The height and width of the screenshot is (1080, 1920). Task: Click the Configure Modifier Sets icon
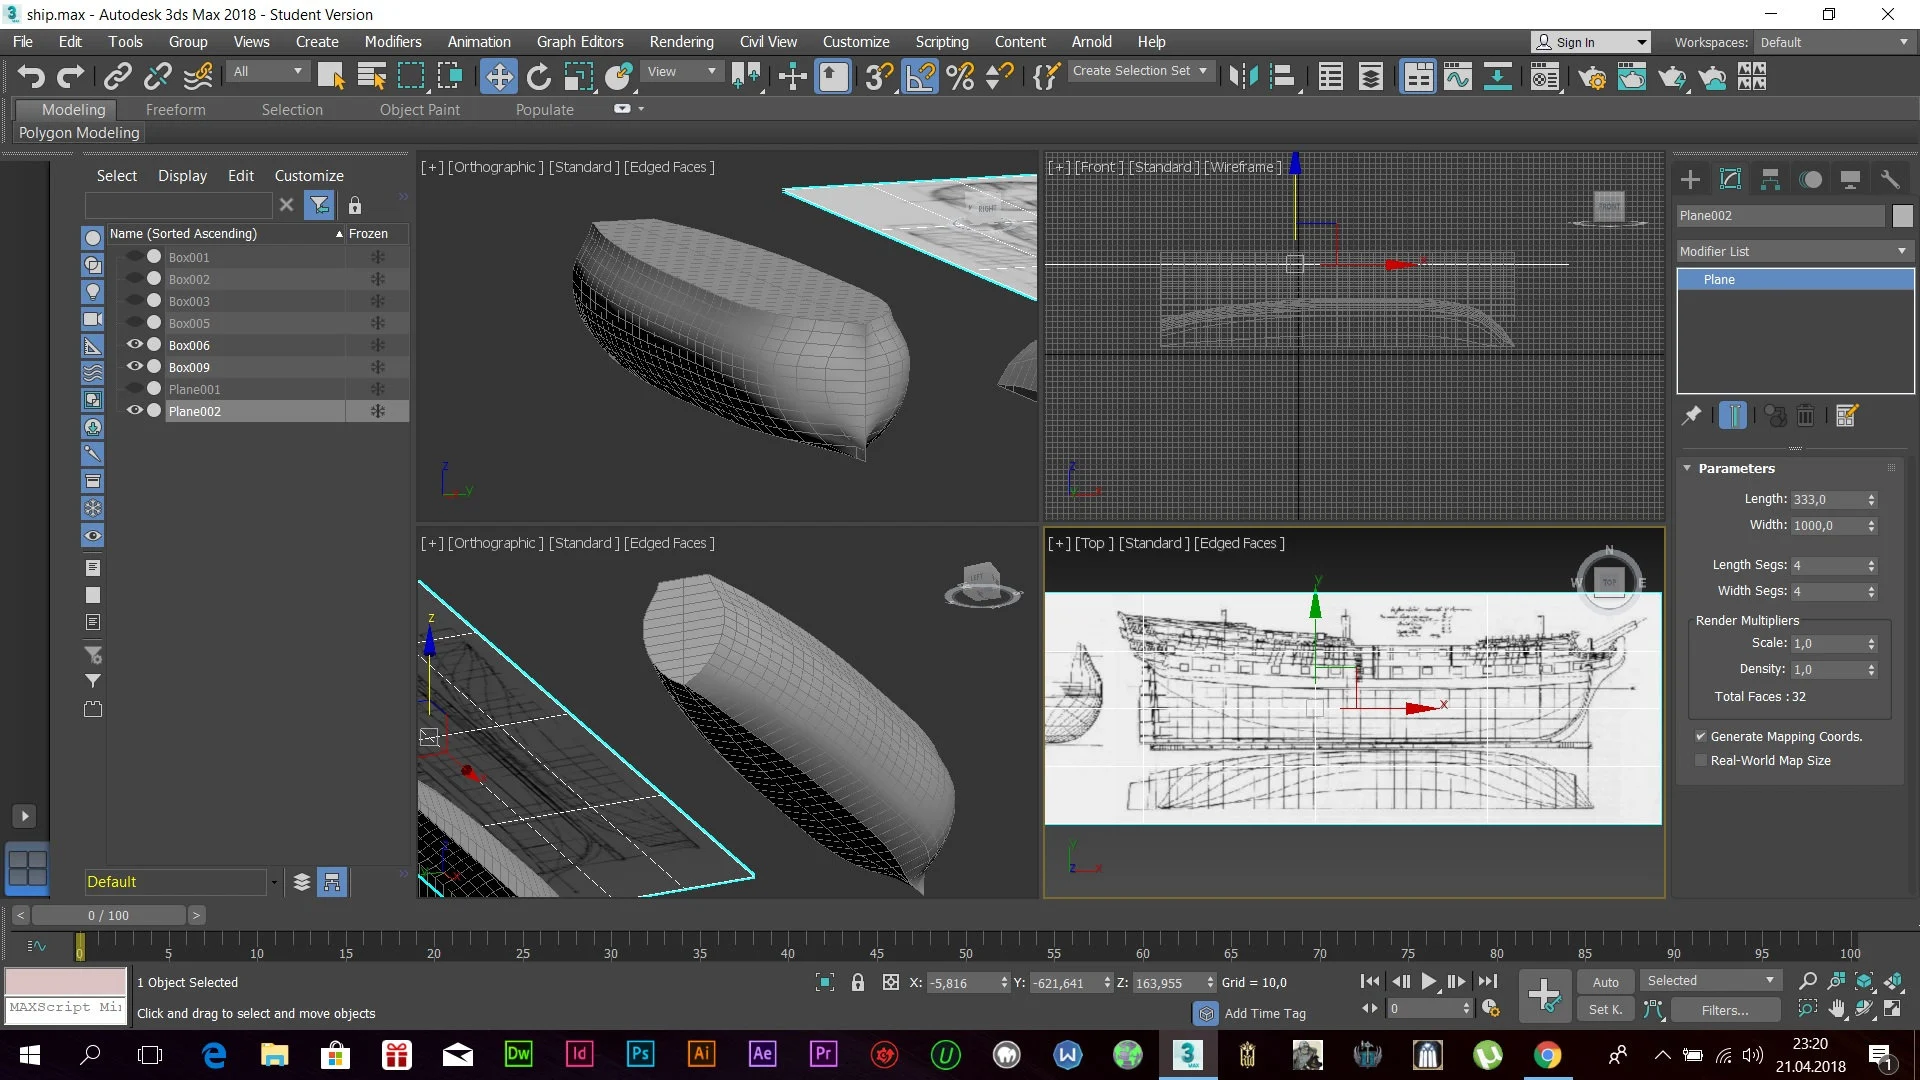(1846, 415)
